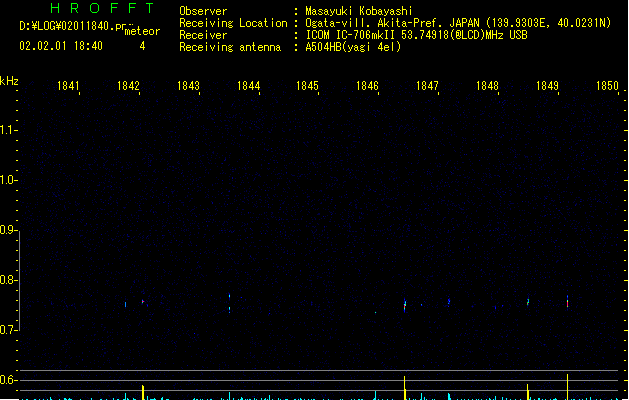Click the 0.9 kHz frequency tick label
The height and width of the screenshot is (400, 629).
coord(8,230)
